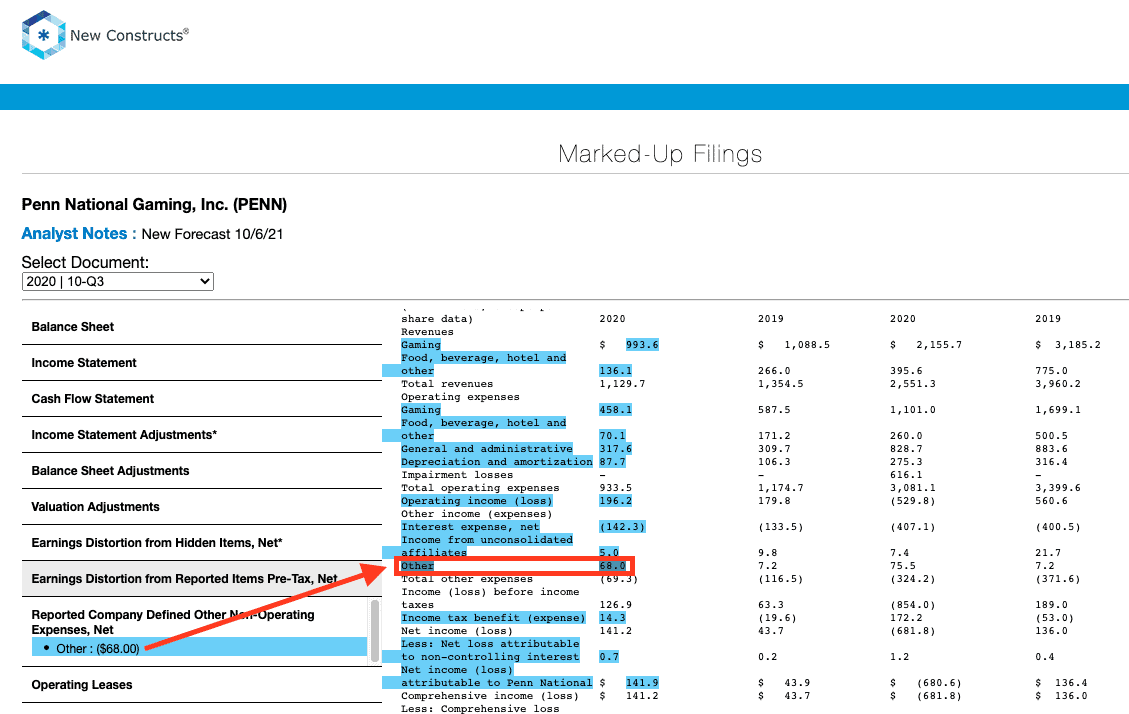Click the Total revenues value 1,129.7
Image resolution: width=1129 pixels, height=714 pixels.
coord(622,384)
